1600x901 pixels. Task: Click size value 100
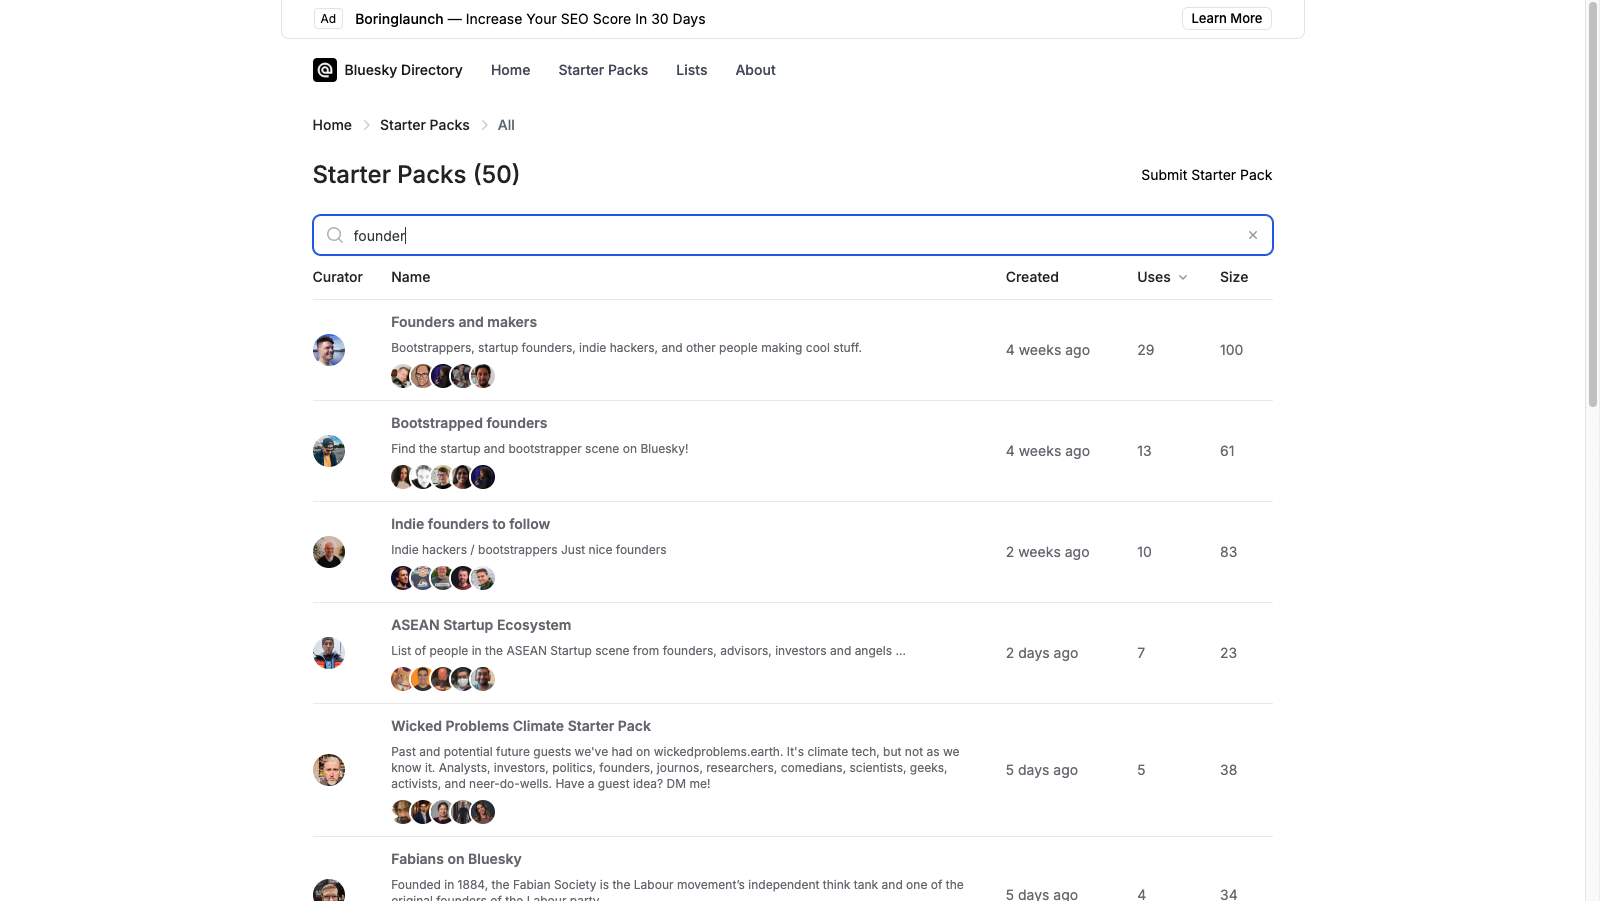(1231, 350)
